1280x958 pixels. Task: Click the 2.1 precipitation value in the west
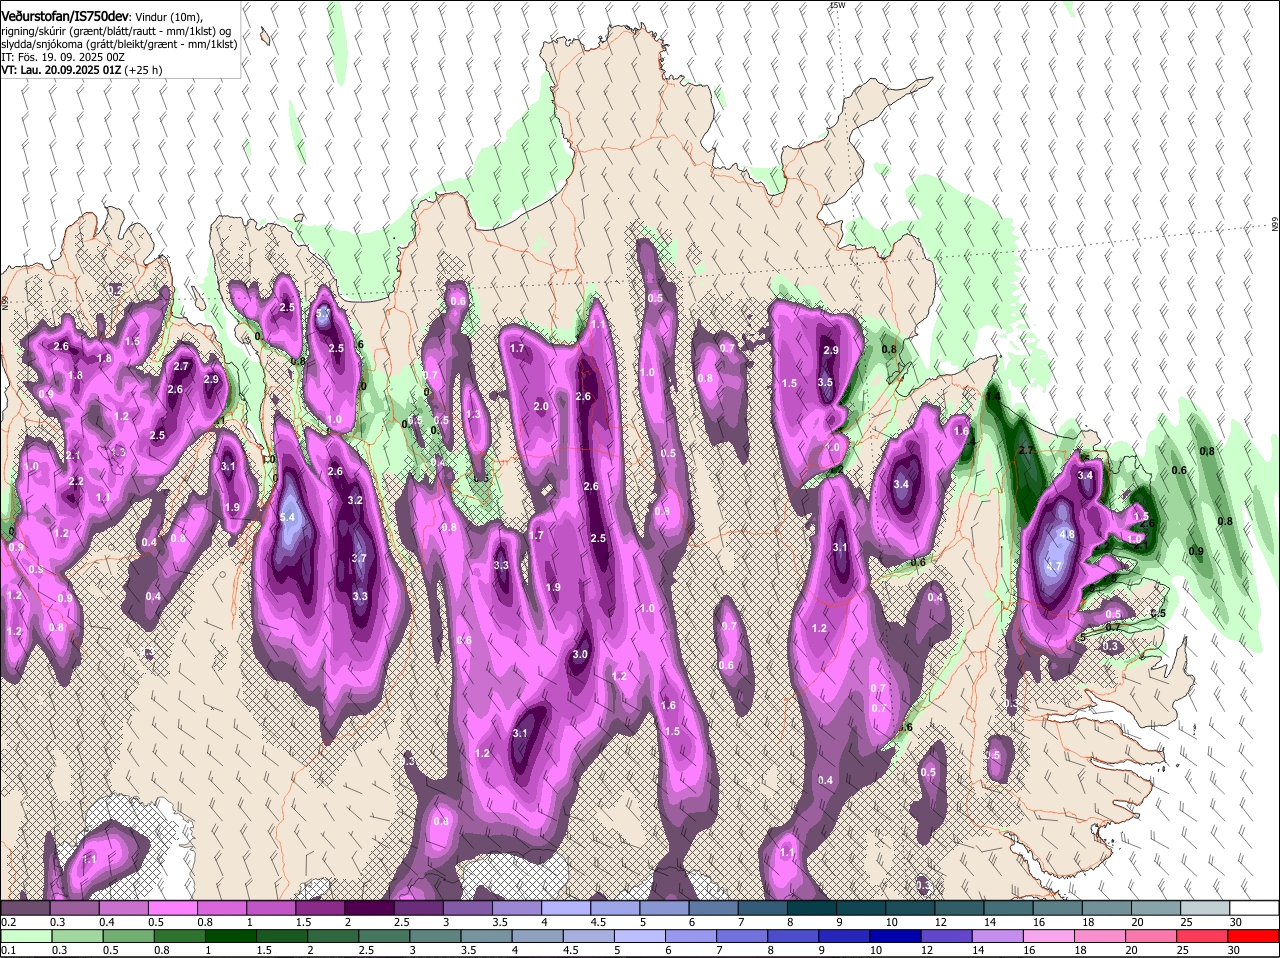pos(73,455)
